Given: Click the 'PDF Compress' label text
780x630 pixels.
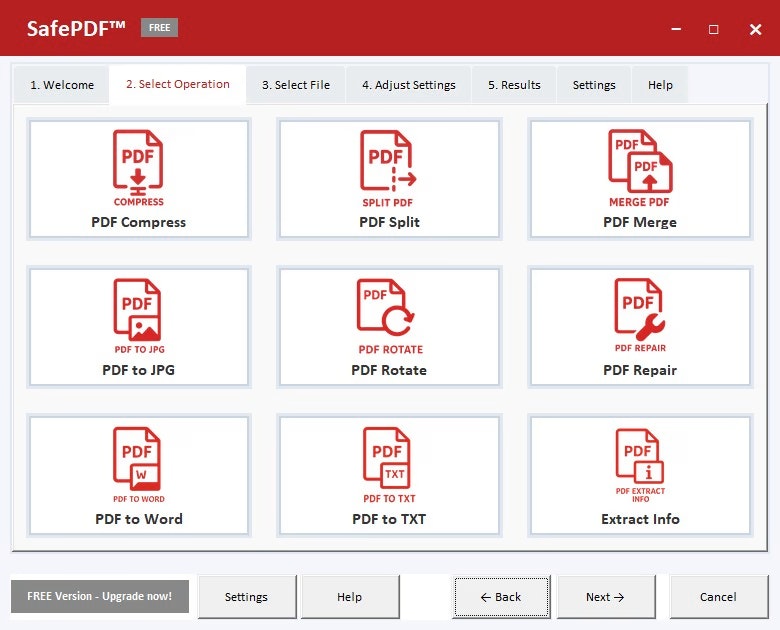Looking at the screenshot, I should 138,222.
